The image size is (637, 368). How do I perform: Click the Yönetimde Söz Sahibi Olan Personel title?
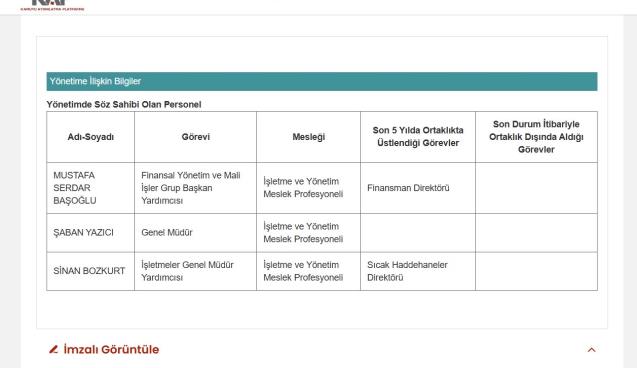point(124,104)
